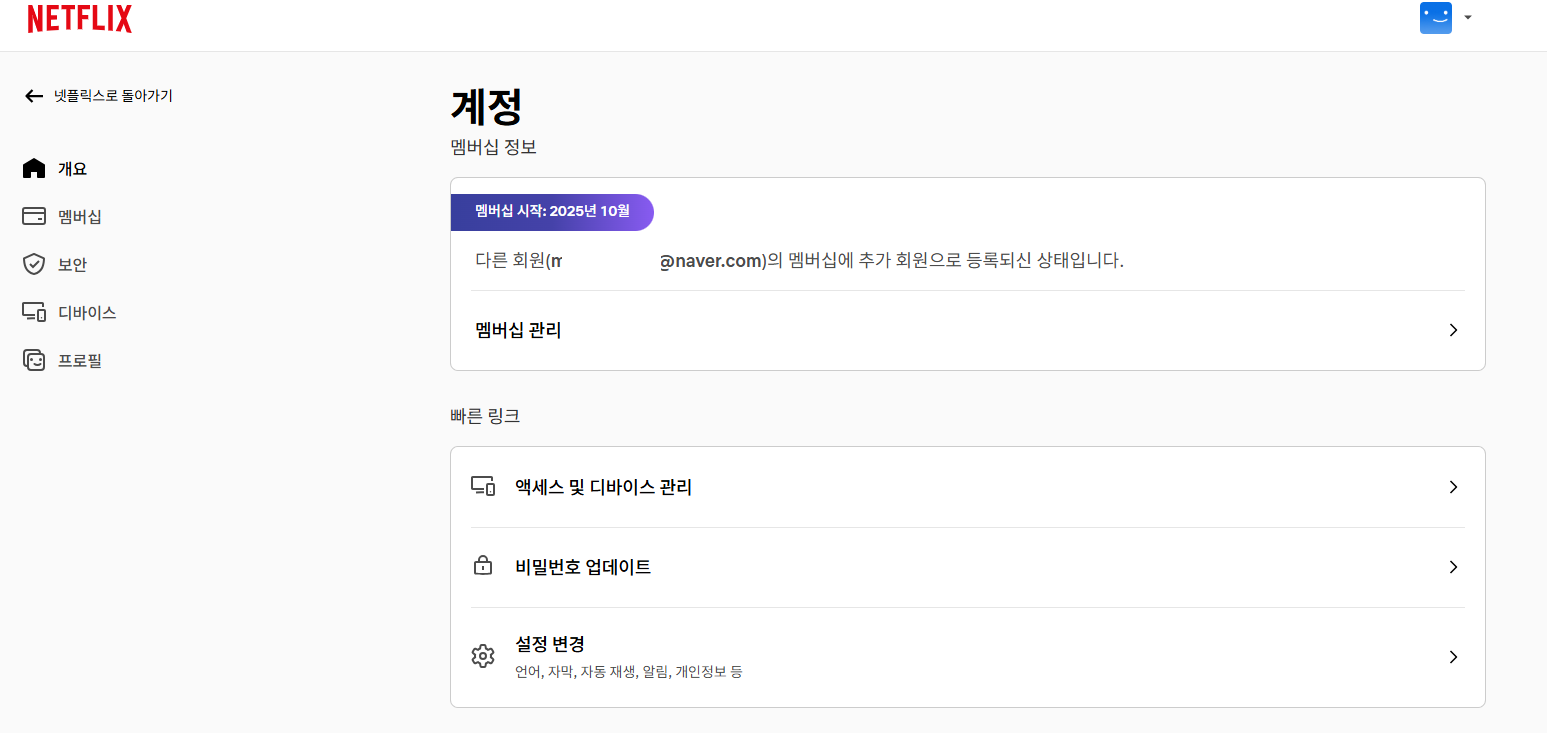Open 액세스 및 디바이스 관리

(x=967, y=487)
